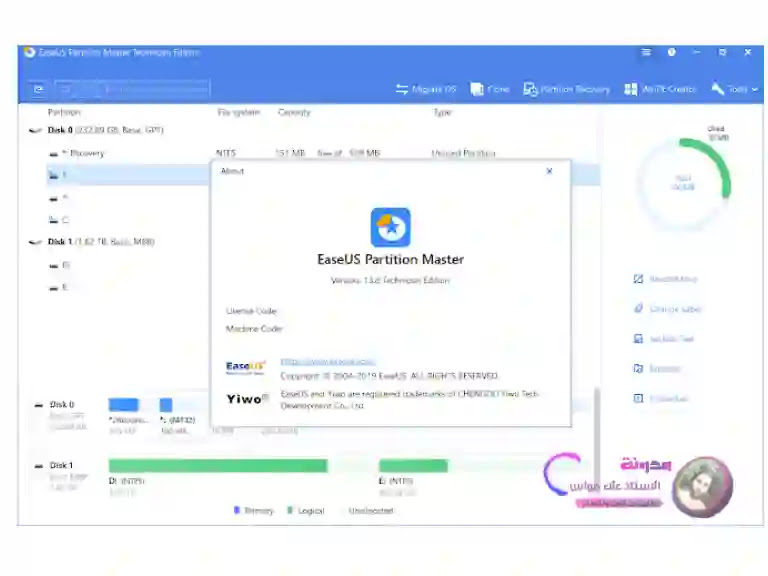The image size is (768, 576).
Task: Click the Type column header
Action: click(x=442, y=112)
